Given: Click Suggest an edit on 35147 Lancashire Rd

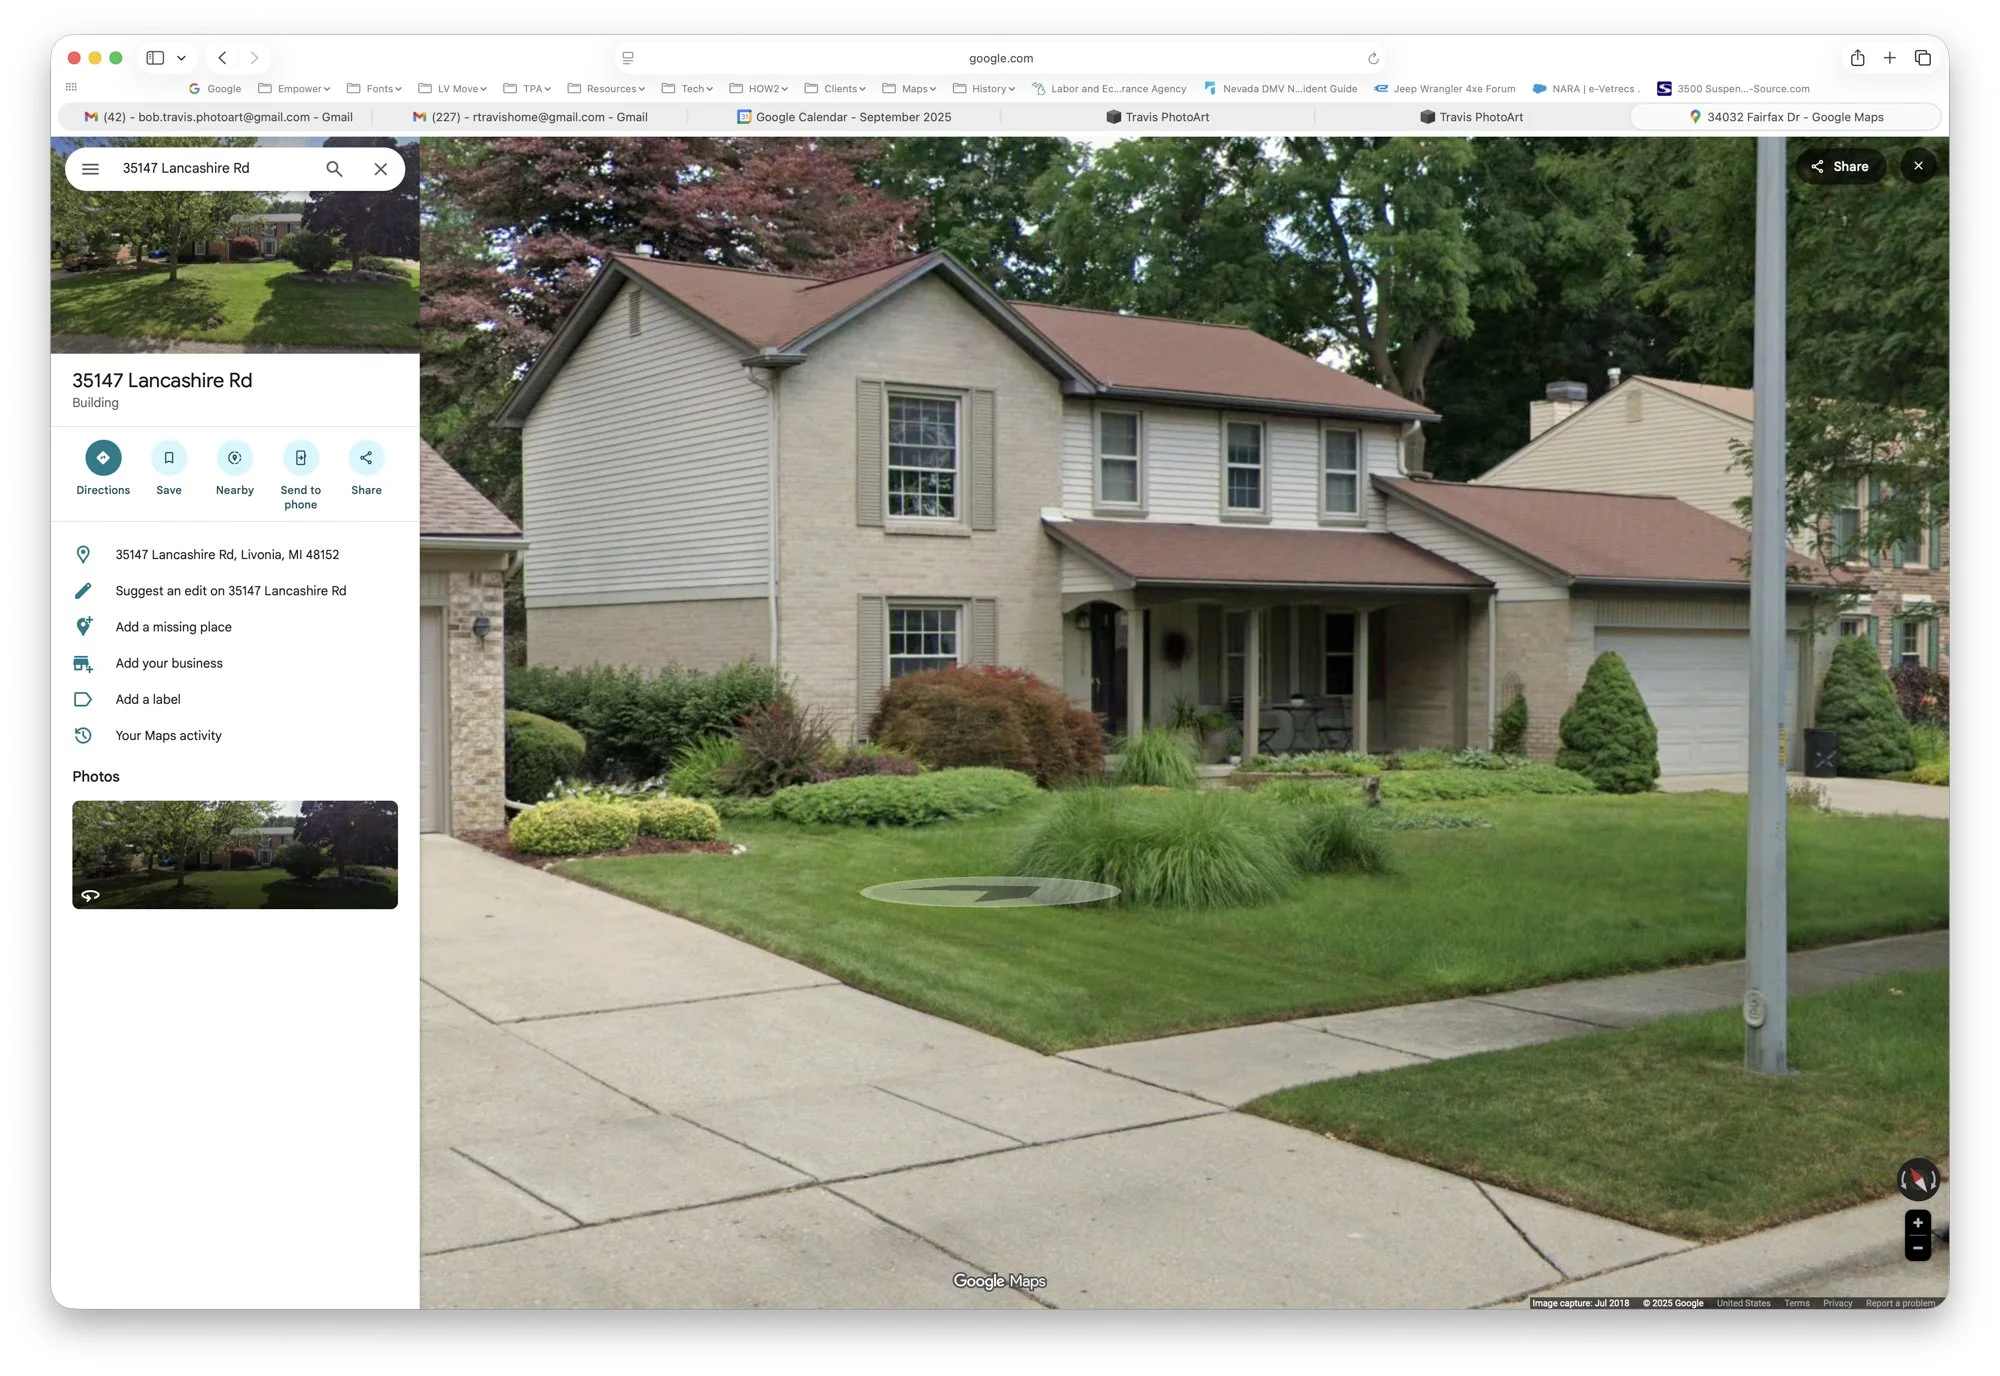Looking at the screenshot, I should tap(230, 590).
